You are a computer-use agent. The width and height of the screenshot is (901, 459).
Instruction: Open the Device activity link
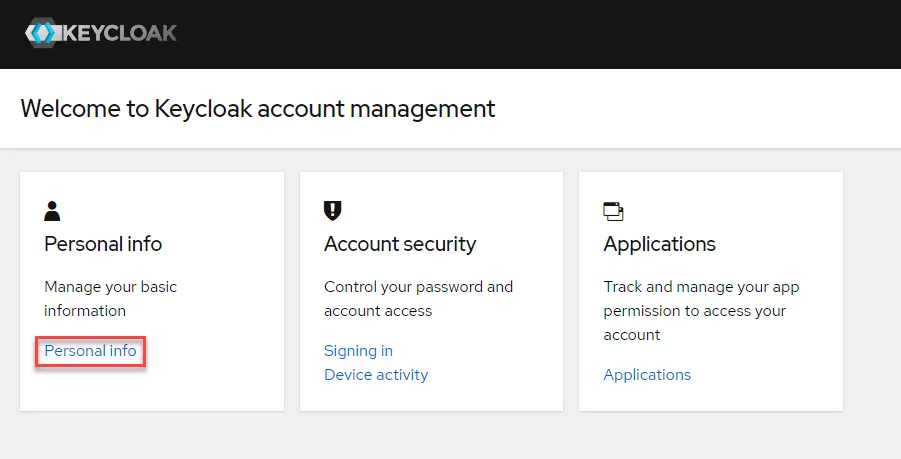(376, 375)
